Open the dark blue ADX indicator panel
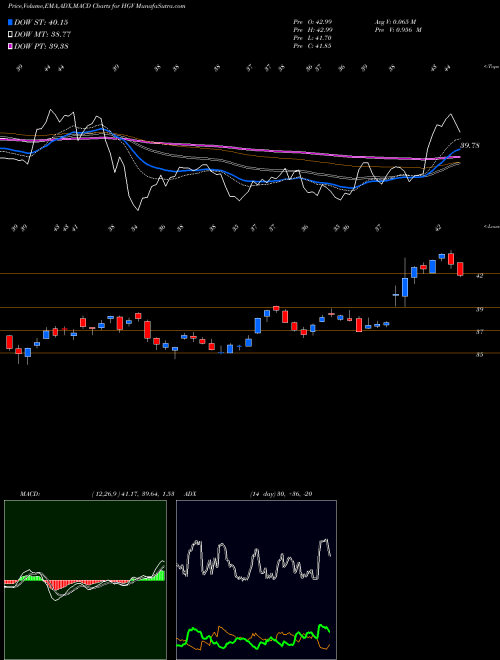The image size is (500, 660). tap(256, 580)
